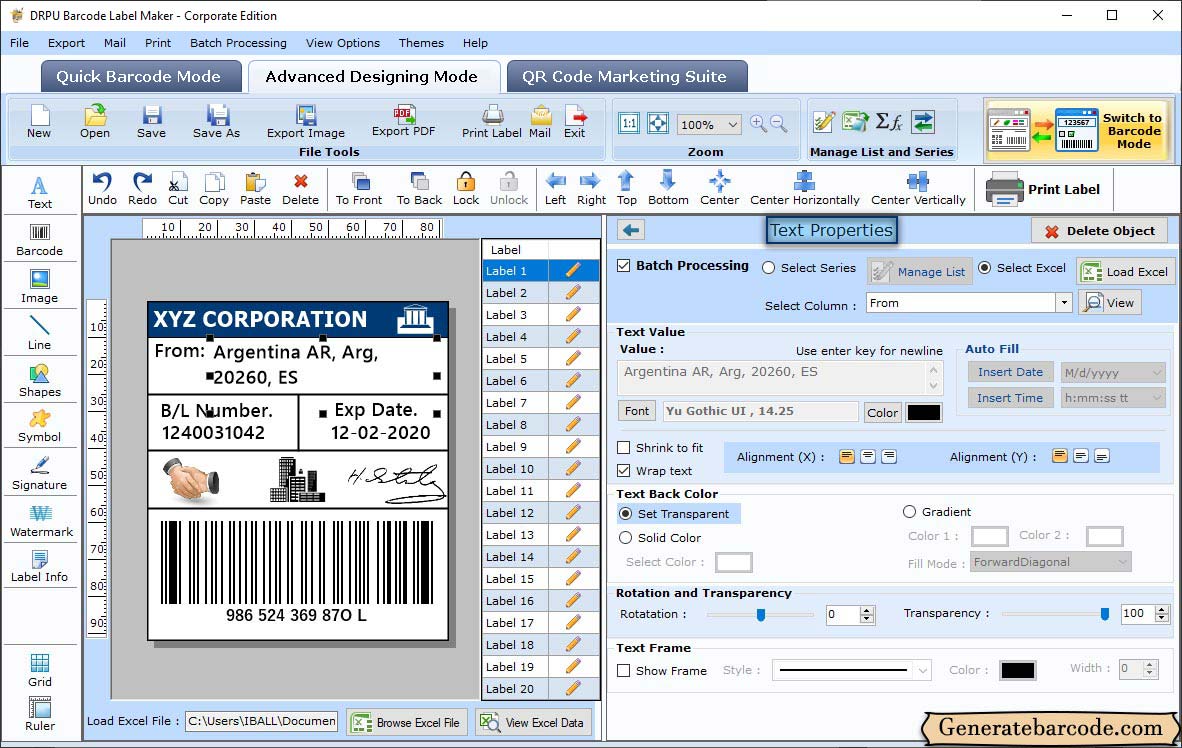1182x748 pixels.
Task: Click the Transparency slider handle
Action: click(x=1105, y=614)
